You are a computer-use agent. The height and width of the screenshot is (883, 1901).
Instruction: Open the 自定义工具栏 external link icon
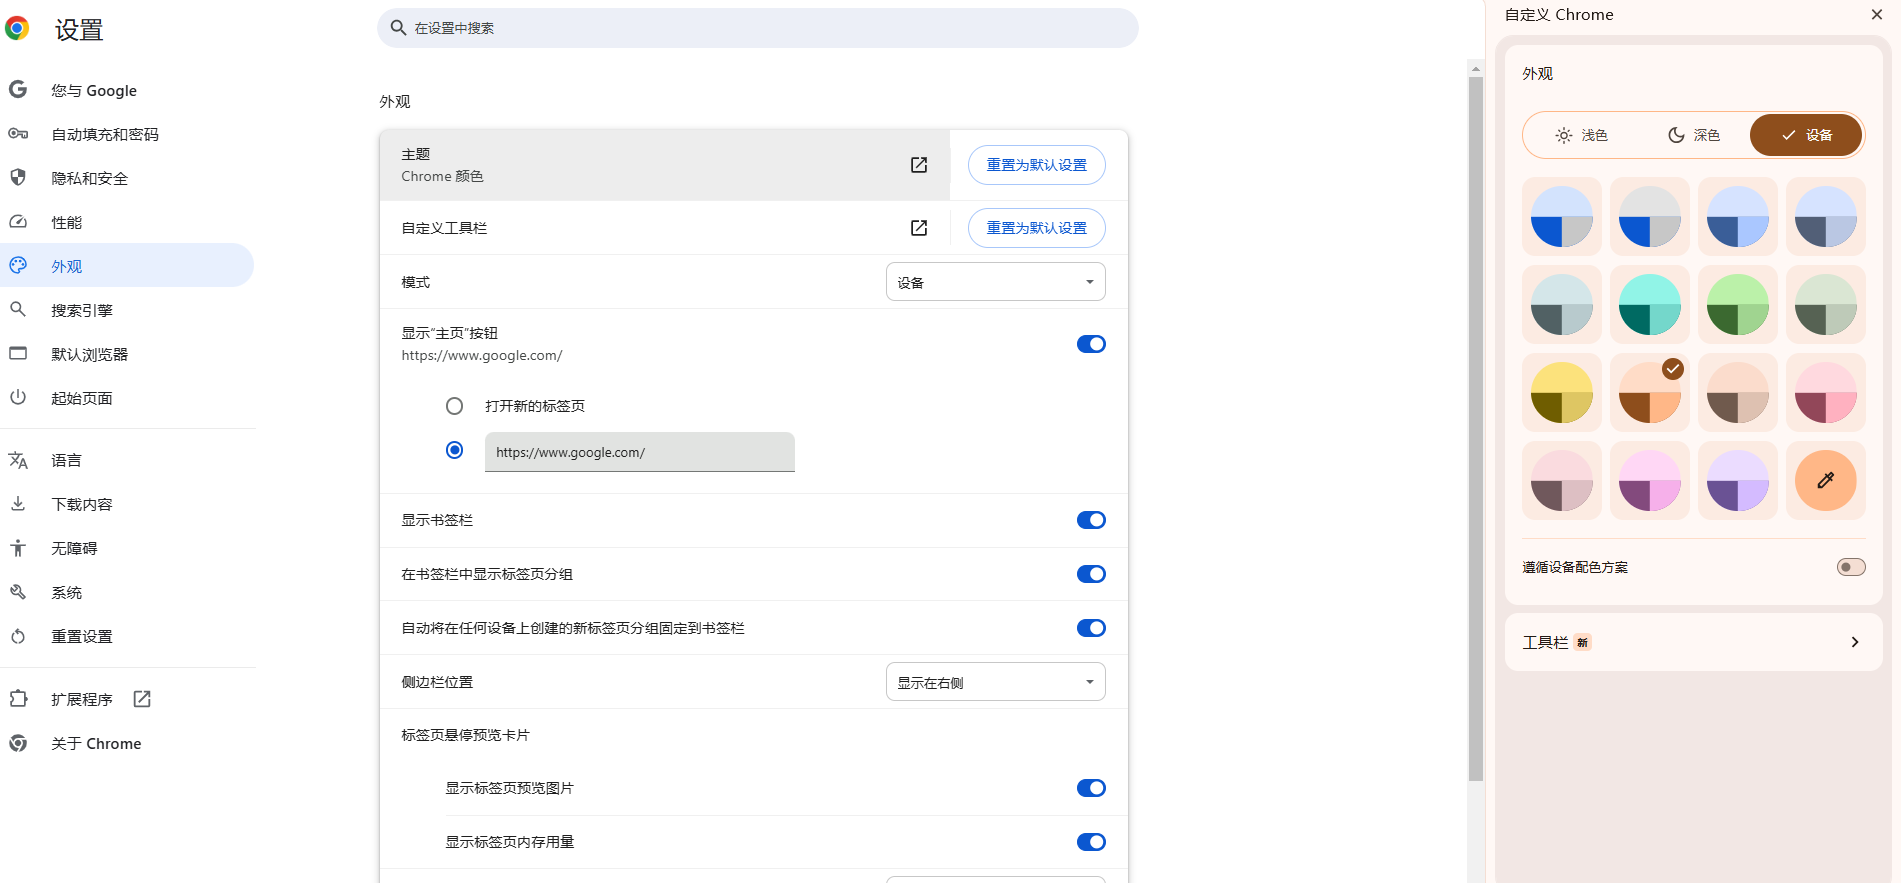919,228
